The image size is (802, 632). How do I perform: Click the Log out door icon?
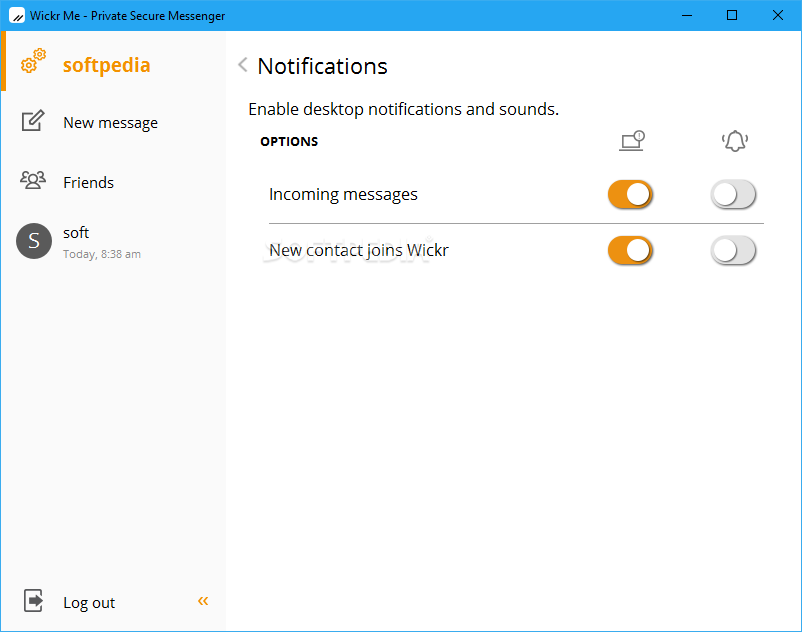(x=33, y=601)
